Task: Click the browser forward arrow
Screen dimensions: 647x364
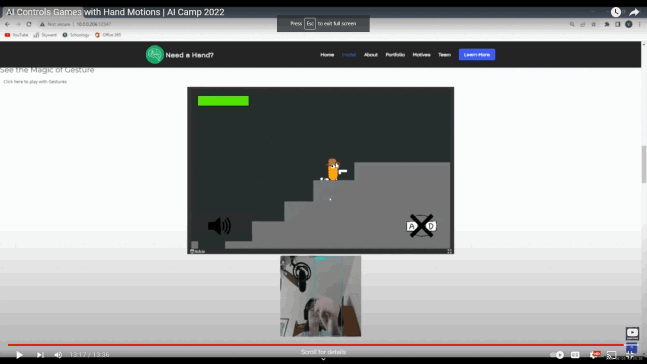Action: click(18, 24)
